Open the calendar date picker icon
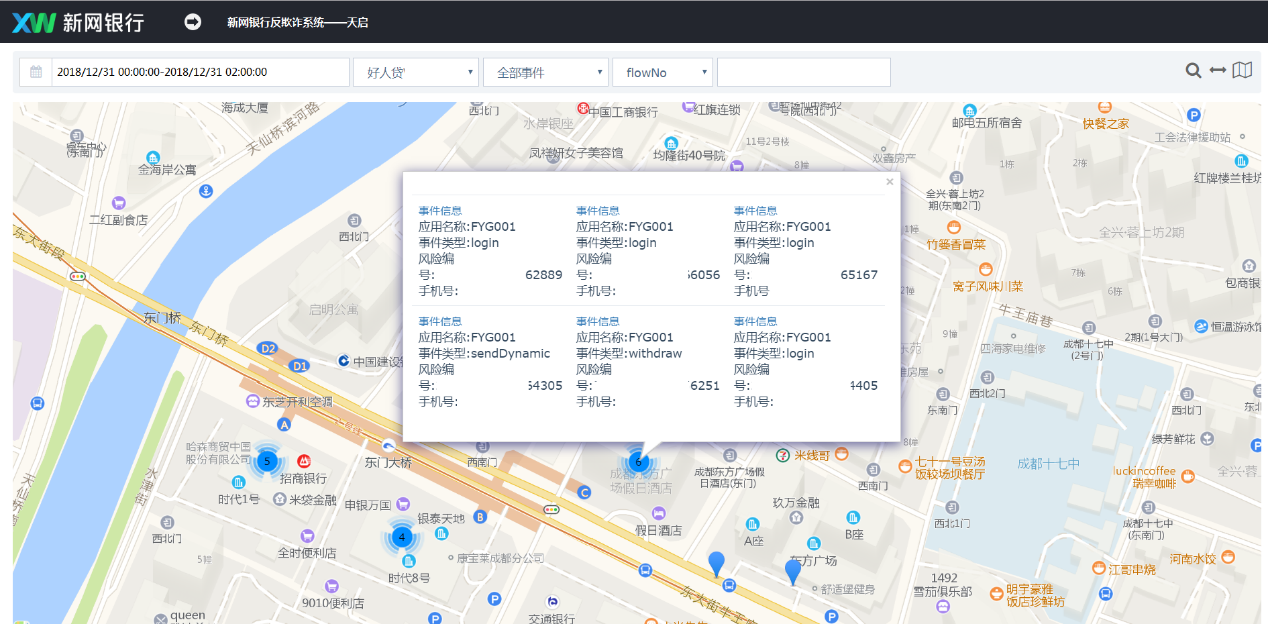The height and width of the screenshot is (624, 1268). pyautogui.click(x=36, y=72)
